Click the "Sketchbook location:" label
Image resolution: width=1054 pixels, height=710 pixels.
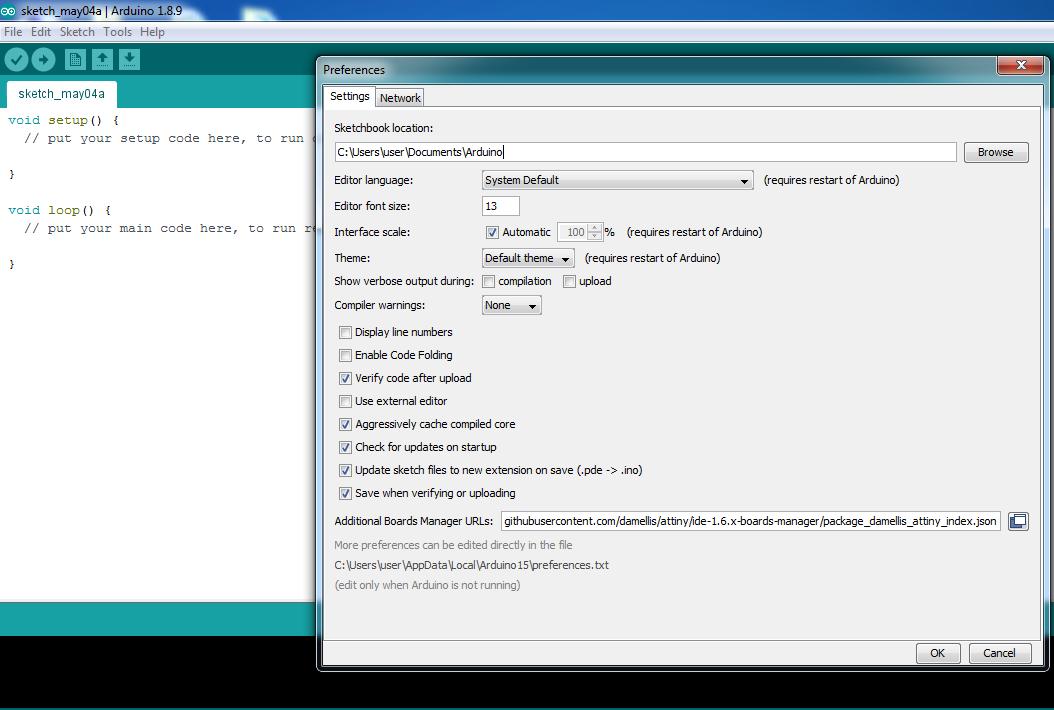pos(383,128)
